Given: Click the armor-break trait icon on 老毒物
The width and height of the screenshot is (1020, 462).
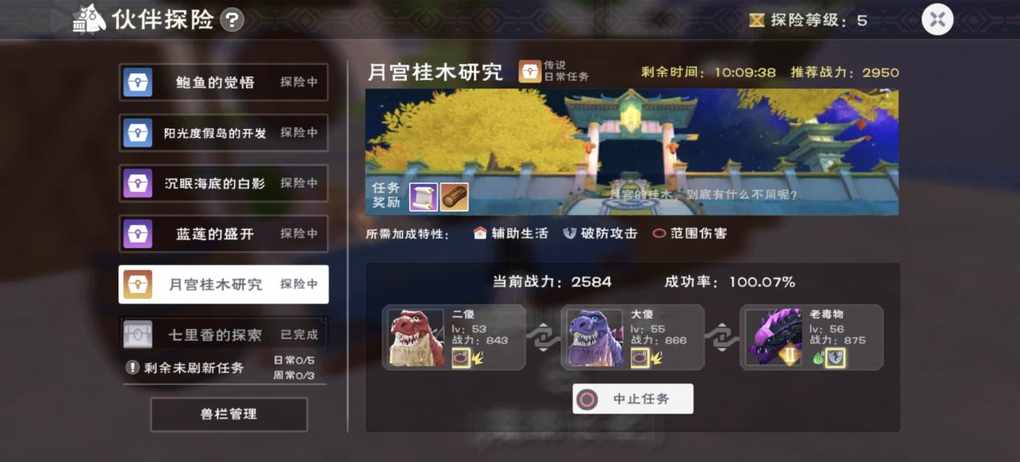Looking at the screenshot, I should pos(835,358).
